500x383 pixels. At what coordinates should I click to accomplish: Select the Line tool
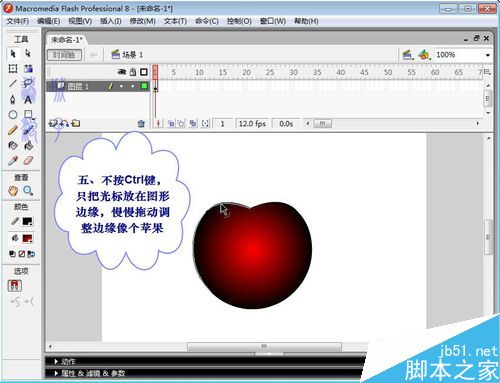[x=13, y=83]
